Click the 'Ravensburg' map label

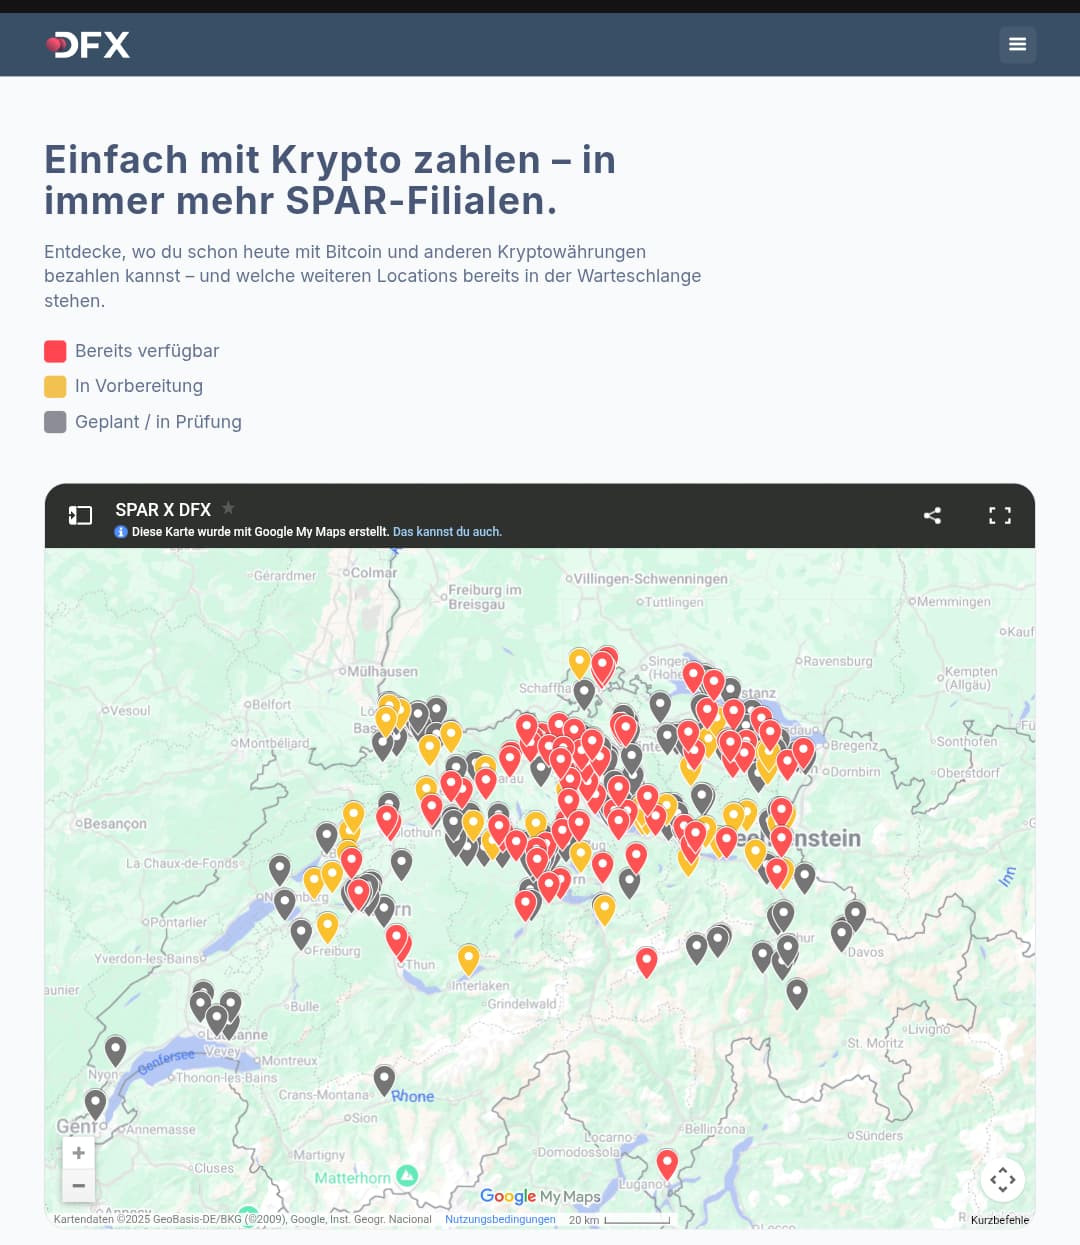pos(838,661)
